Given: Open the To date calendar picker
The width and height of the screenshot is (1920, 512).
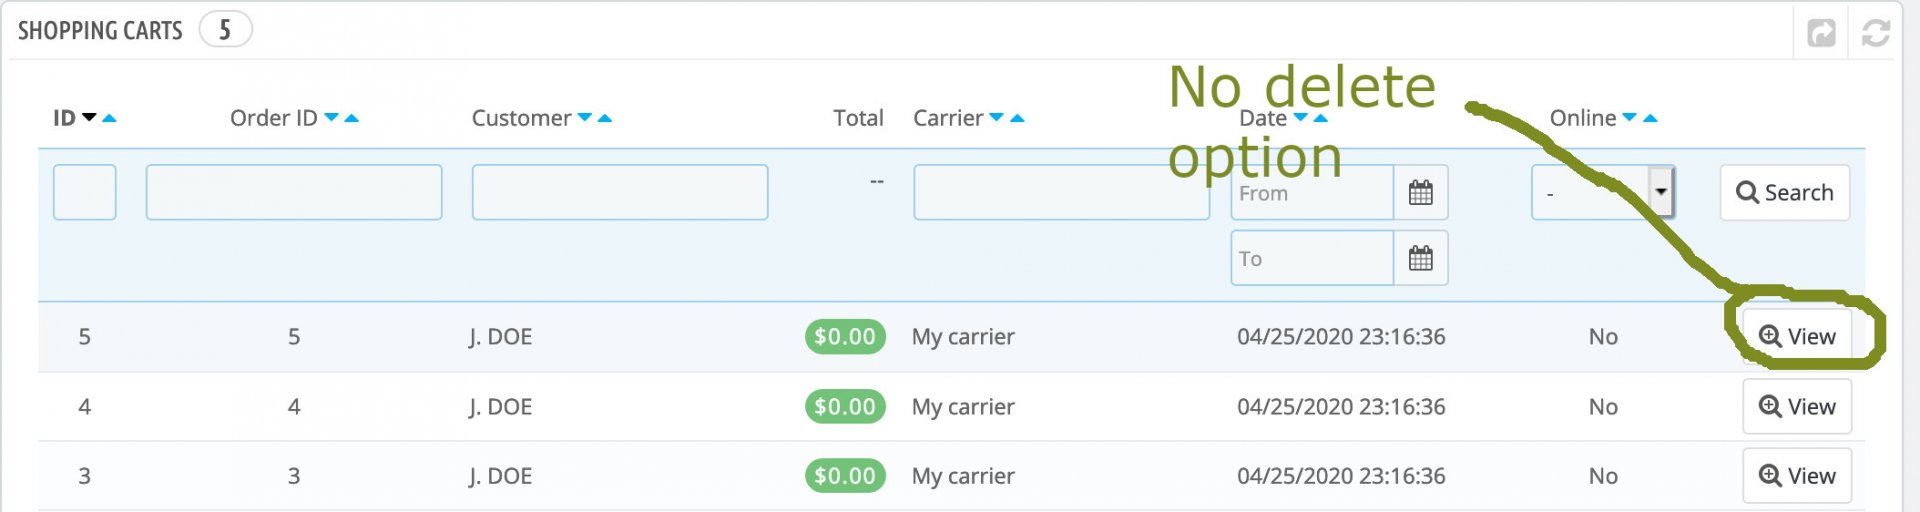Looking at the screenshot, I should click(x=1420, y=258).
